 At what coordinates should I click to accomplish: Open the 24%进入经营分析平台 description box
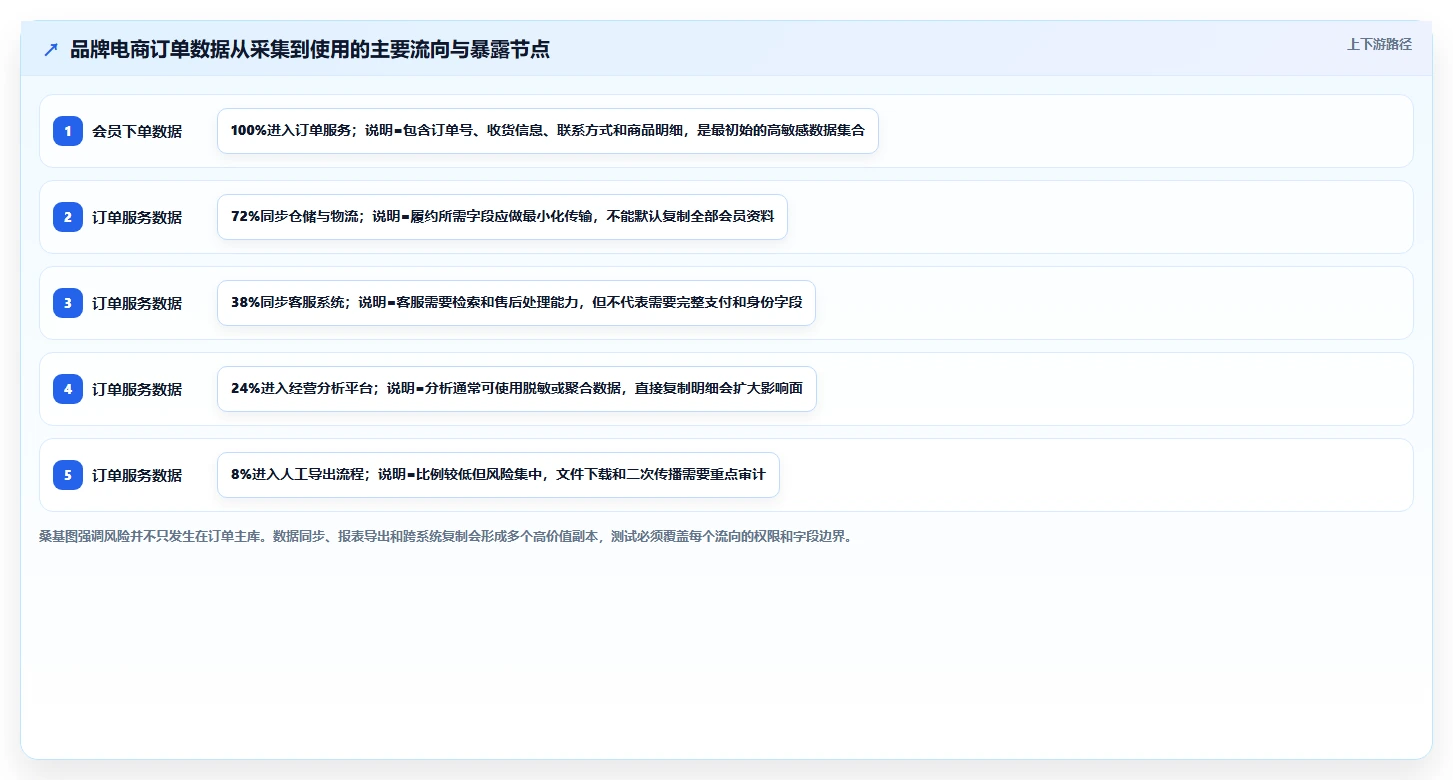[x=517, y=389]
